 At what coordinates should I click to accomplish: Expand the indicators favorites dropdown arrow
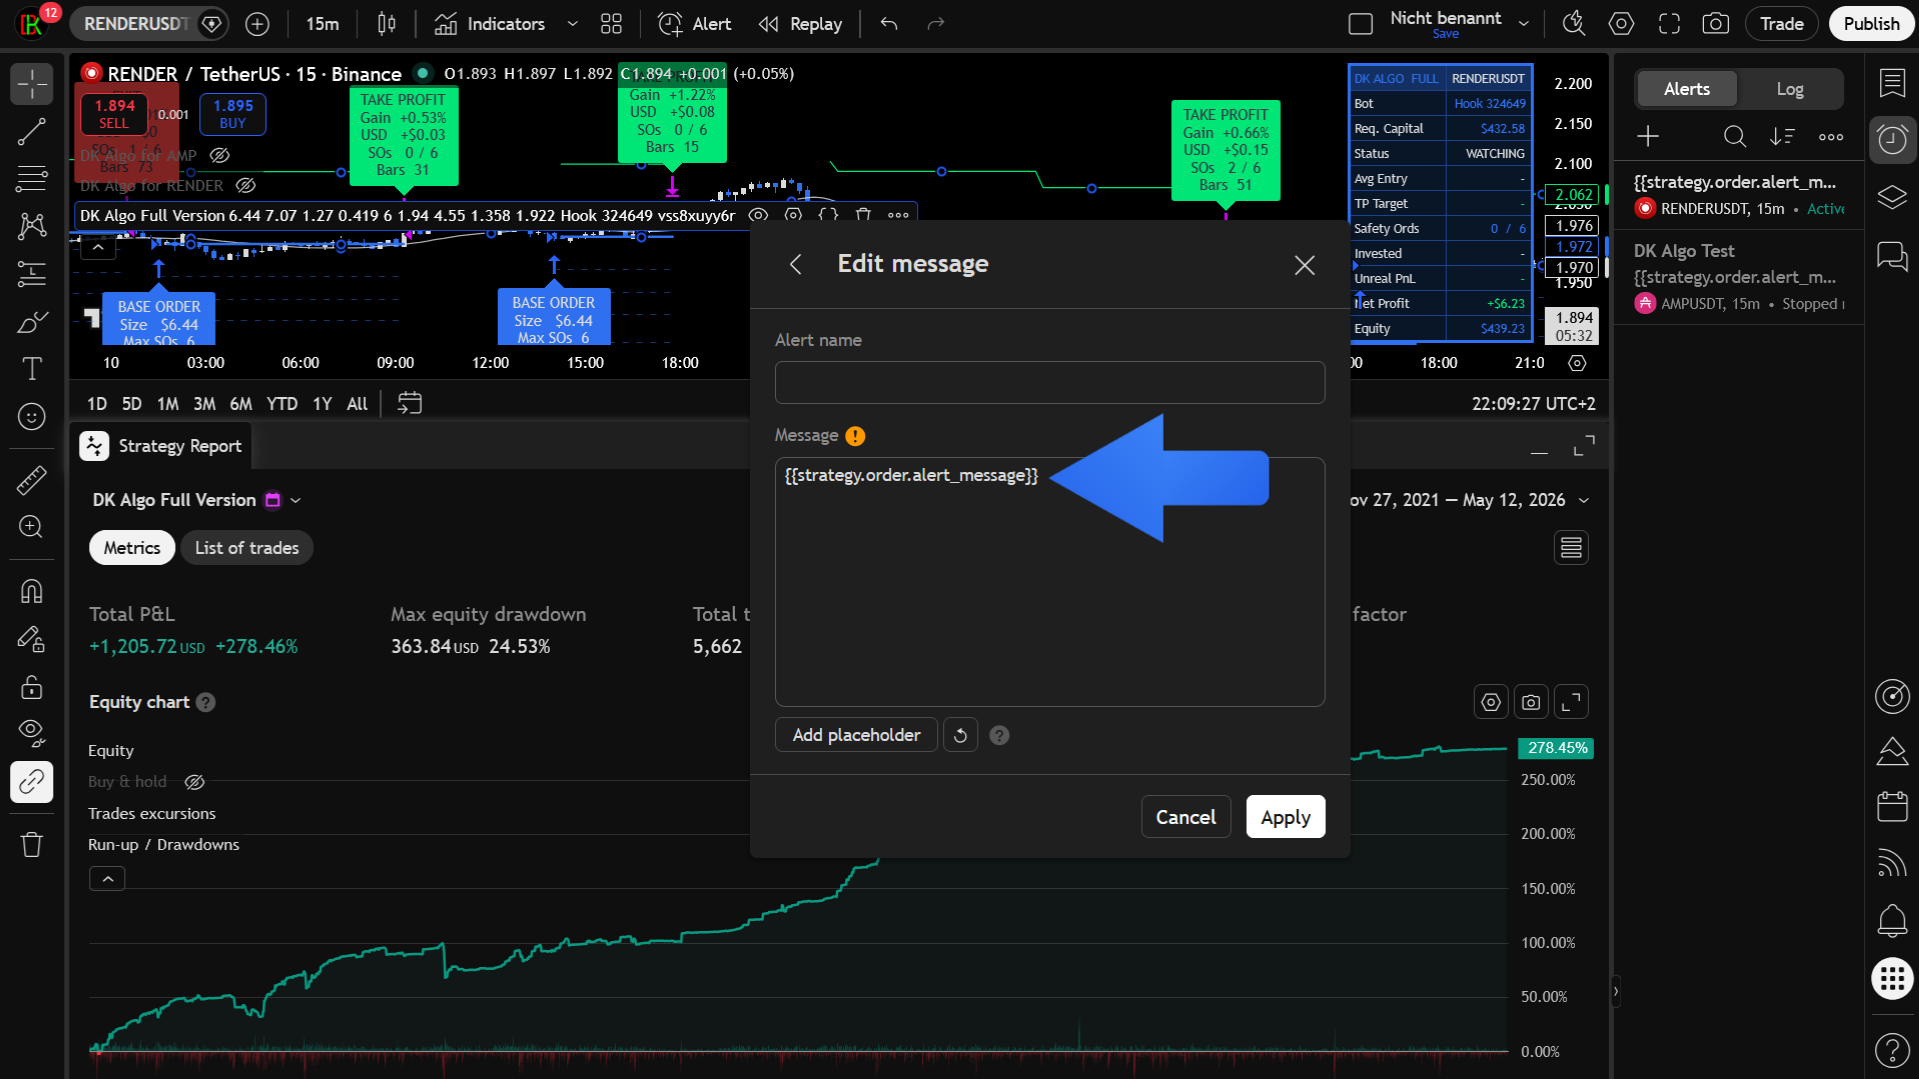572,24
